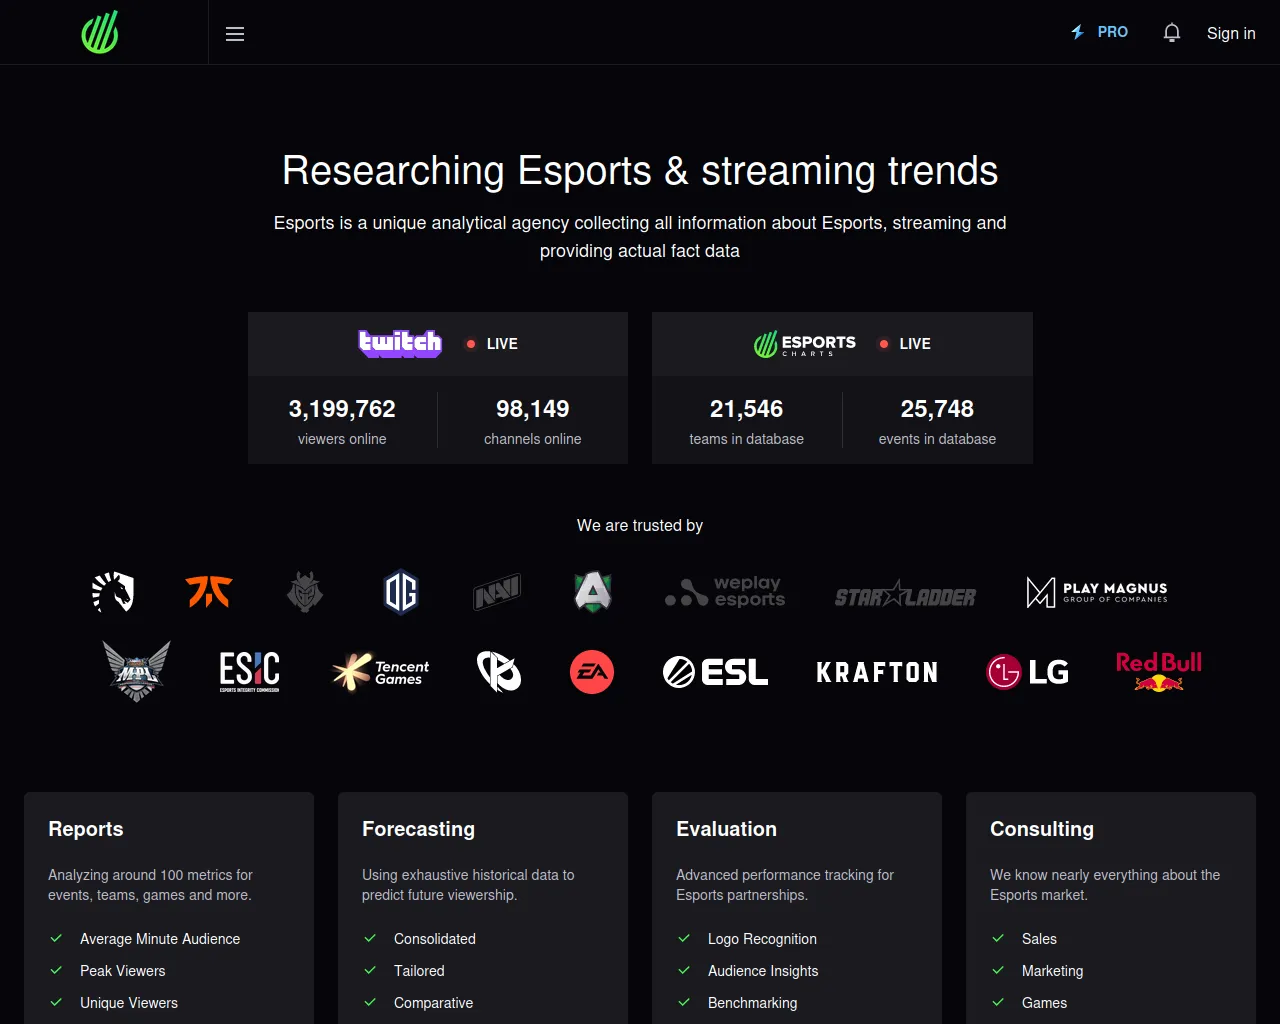Click the Play Magnus logo
This screenshot has width=1280, height=1024.
(1097, 592)
